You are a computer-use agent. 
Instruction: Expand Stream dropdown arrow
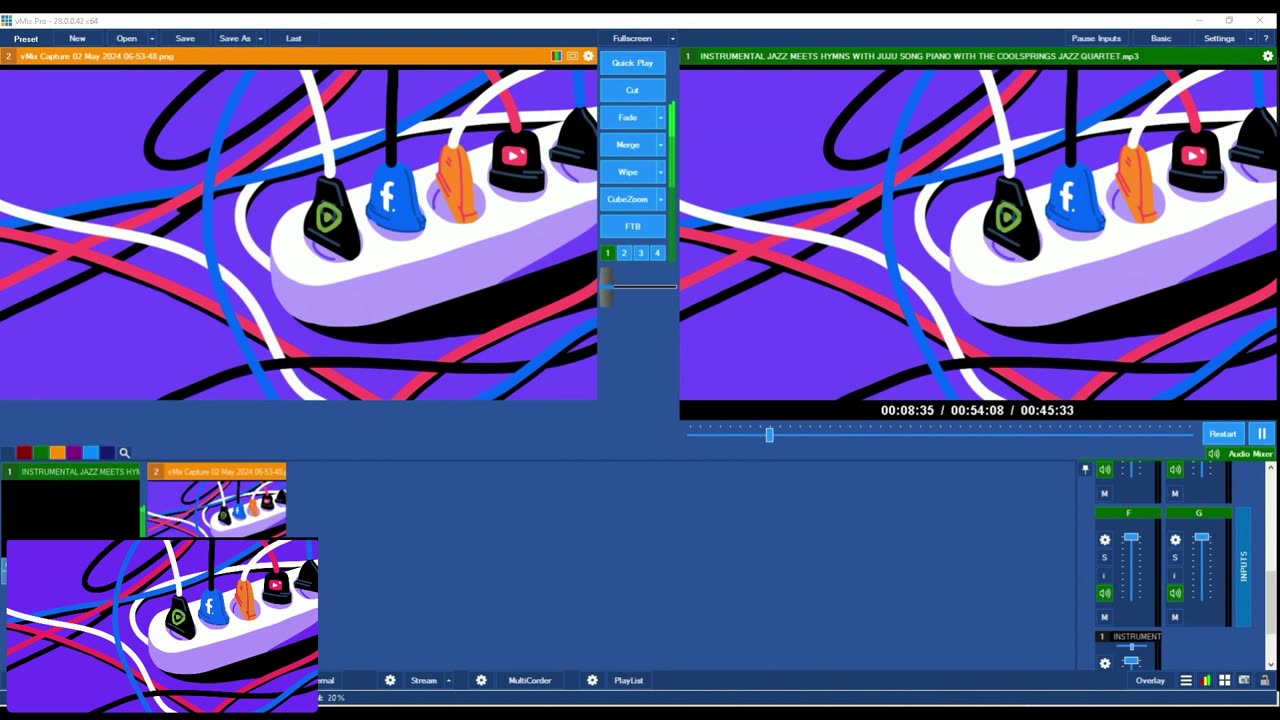pyautogui.click(x=448, y=680)
